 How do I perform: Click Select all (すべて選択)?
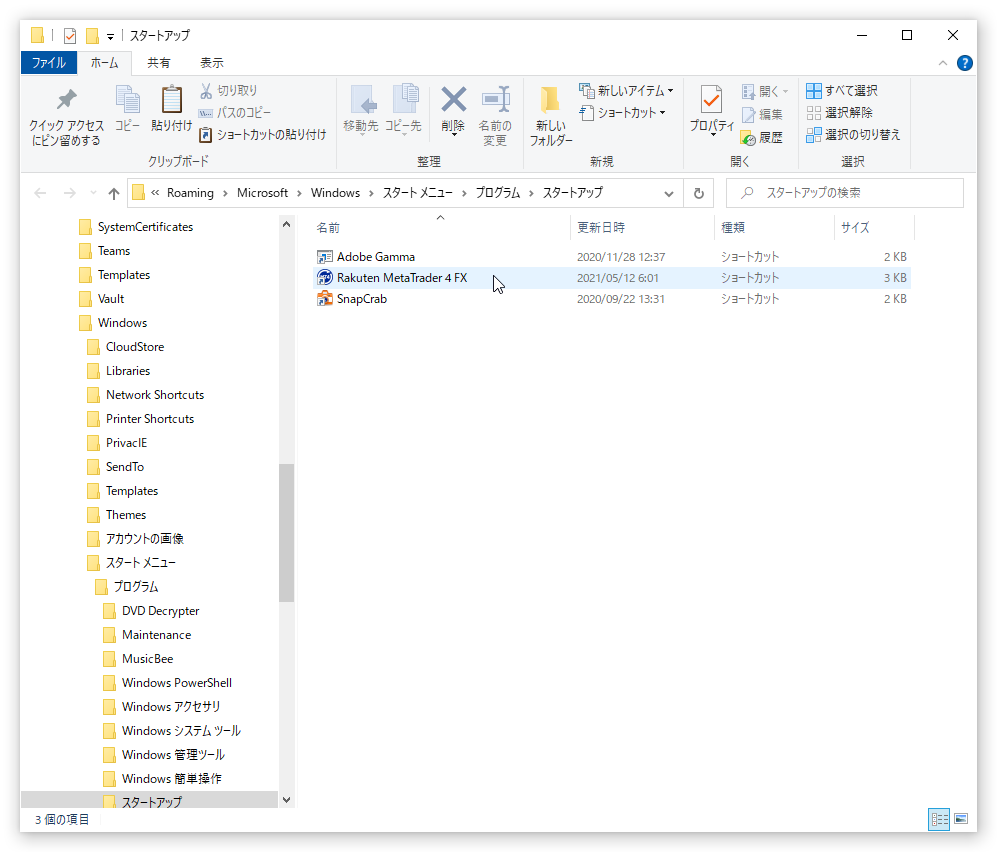click(842, 90)
